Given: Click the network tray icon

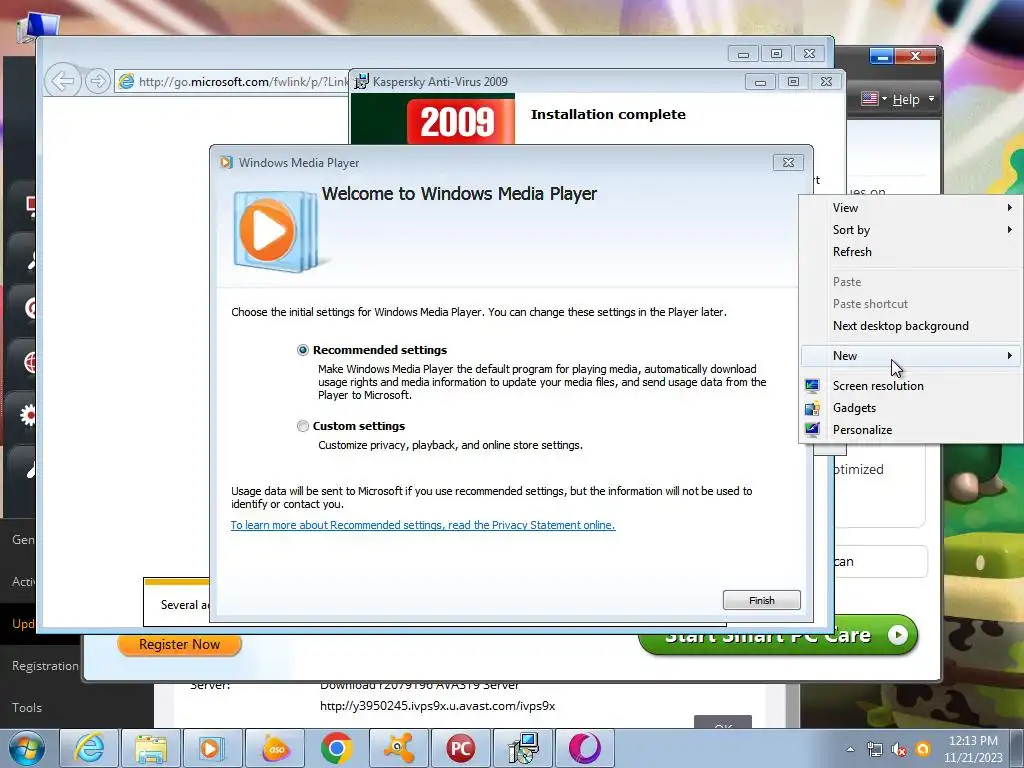Looking at the screenshot, I should click(874, 750).
